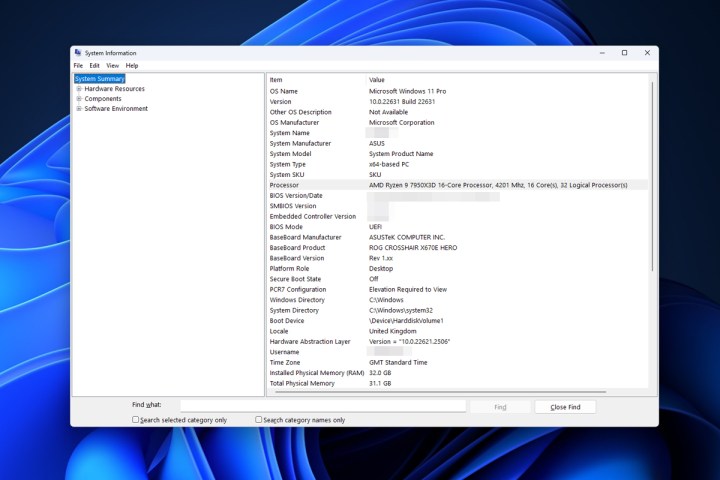Expand the Components tree node
This screenshot has width=720, height=480.
pos(79,99)
